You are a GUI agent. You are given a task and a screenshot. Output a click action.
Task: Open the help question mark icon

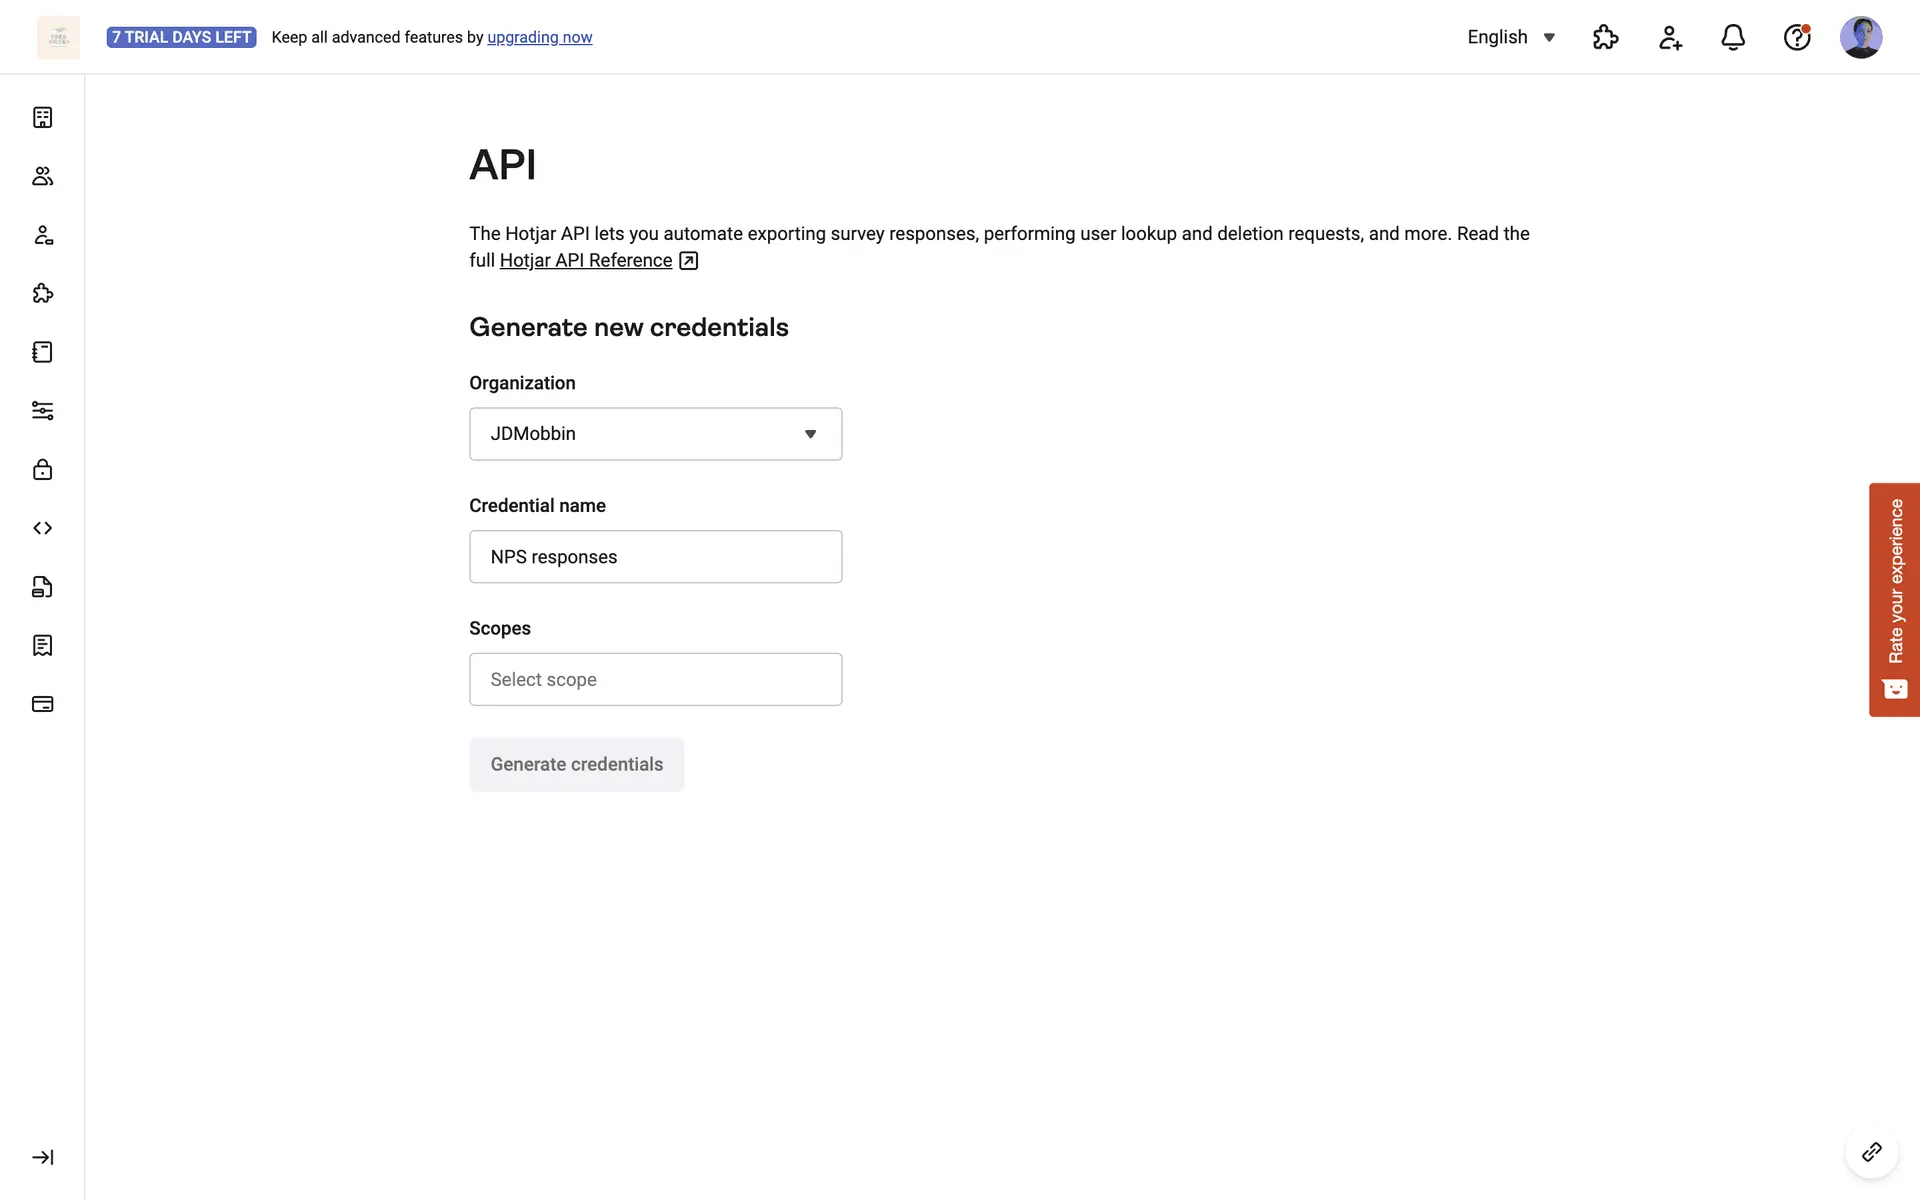click(1797, 38)
